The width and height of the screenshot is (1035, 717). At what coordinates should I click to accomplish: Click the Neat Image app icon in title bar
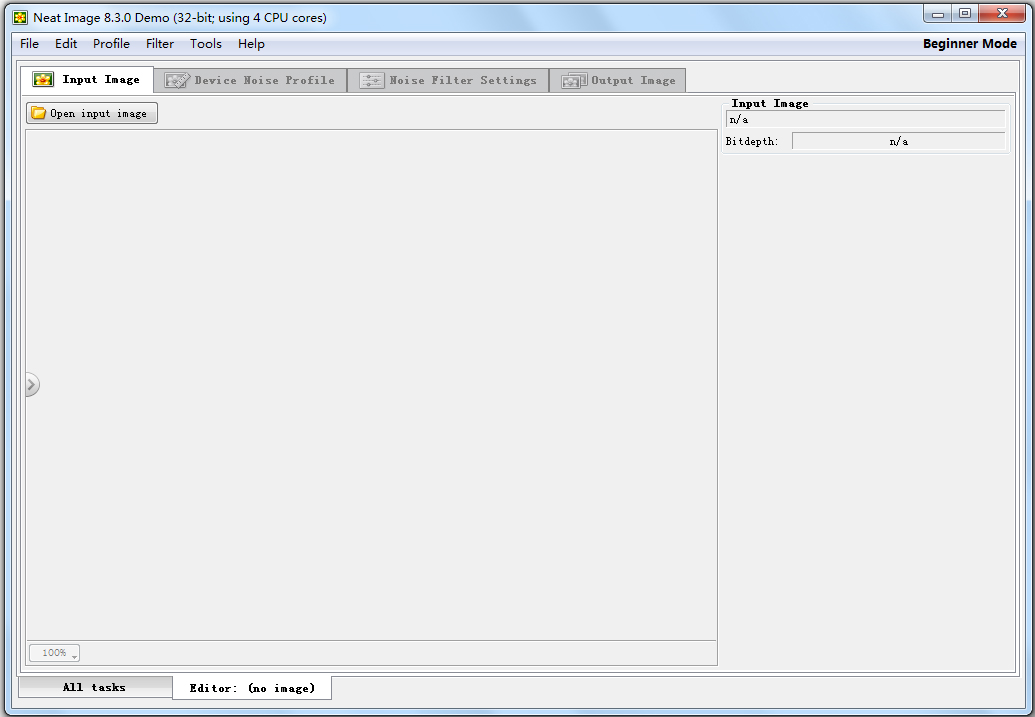coord(20,18)
